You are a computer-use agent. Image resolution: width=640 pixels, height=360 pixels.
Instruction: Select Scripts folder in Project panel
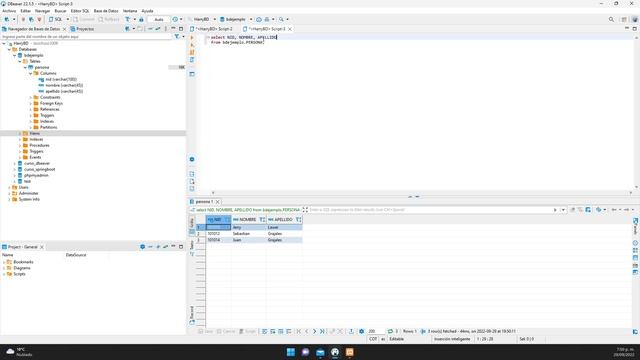point(19,274)
